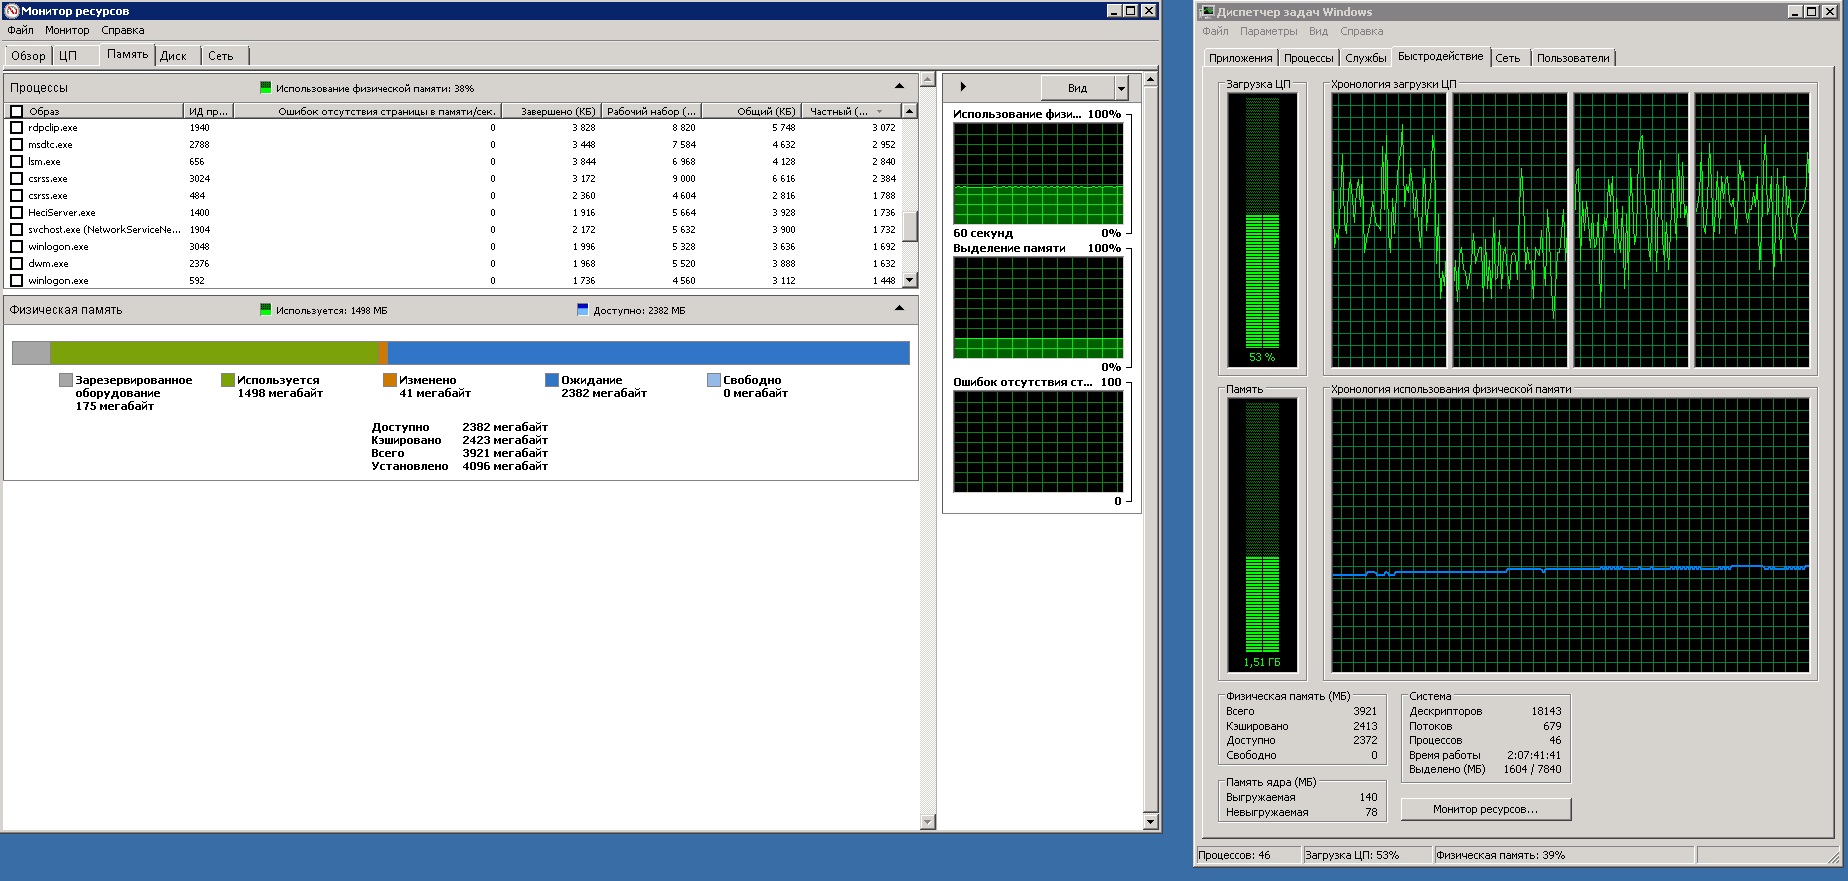The width and height of the screenshot is (1848, 881).
Task: Open the Монитор menu
Action: pos(67,30)
